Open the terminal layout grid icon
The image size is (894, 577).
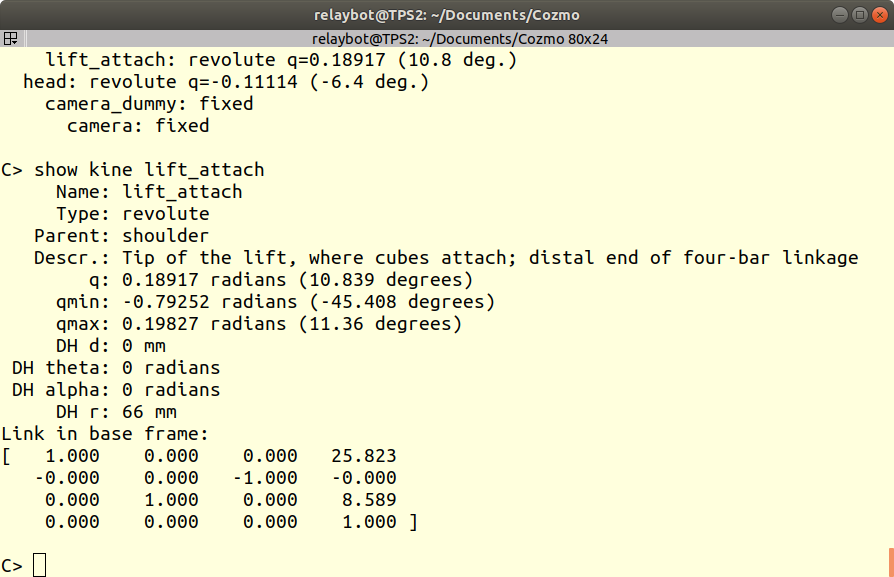[10, 39]
